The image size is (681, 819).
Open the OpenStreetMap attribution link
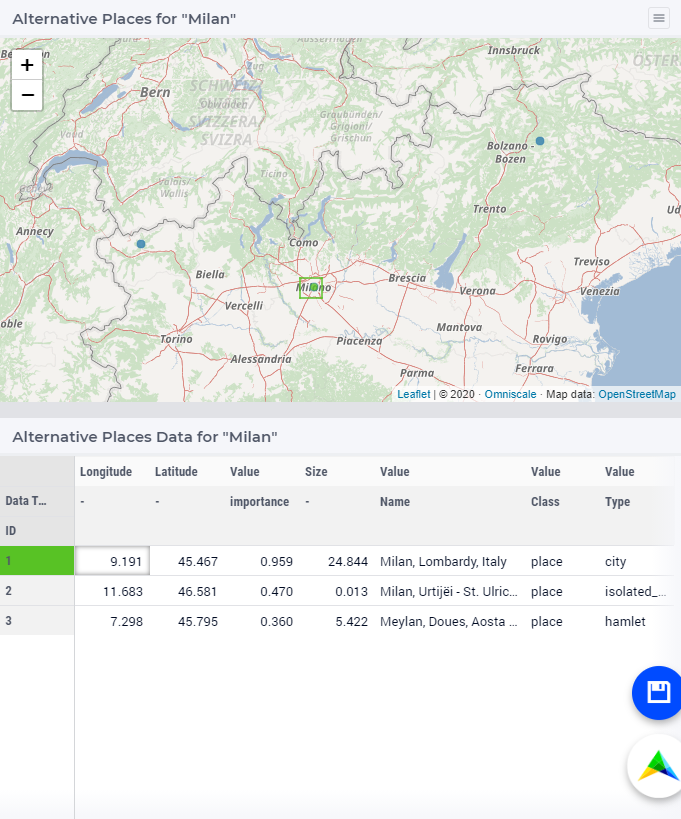637,394
